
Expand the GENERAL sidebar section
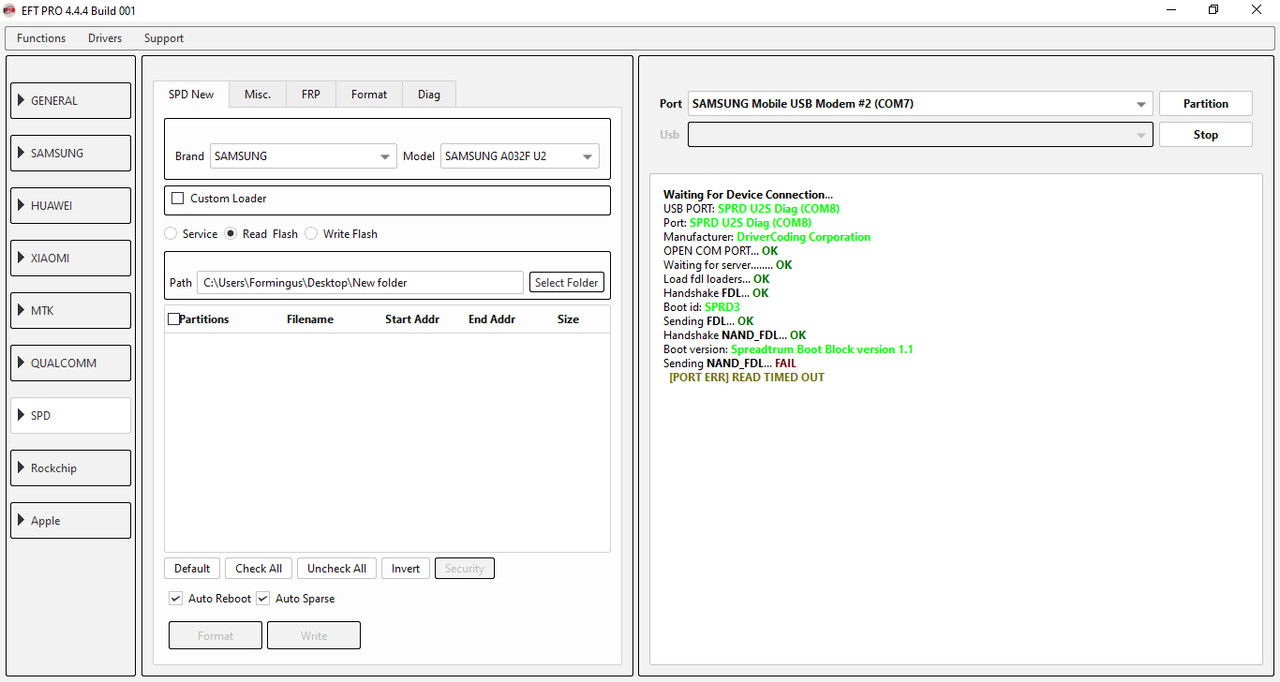[71, 101]
